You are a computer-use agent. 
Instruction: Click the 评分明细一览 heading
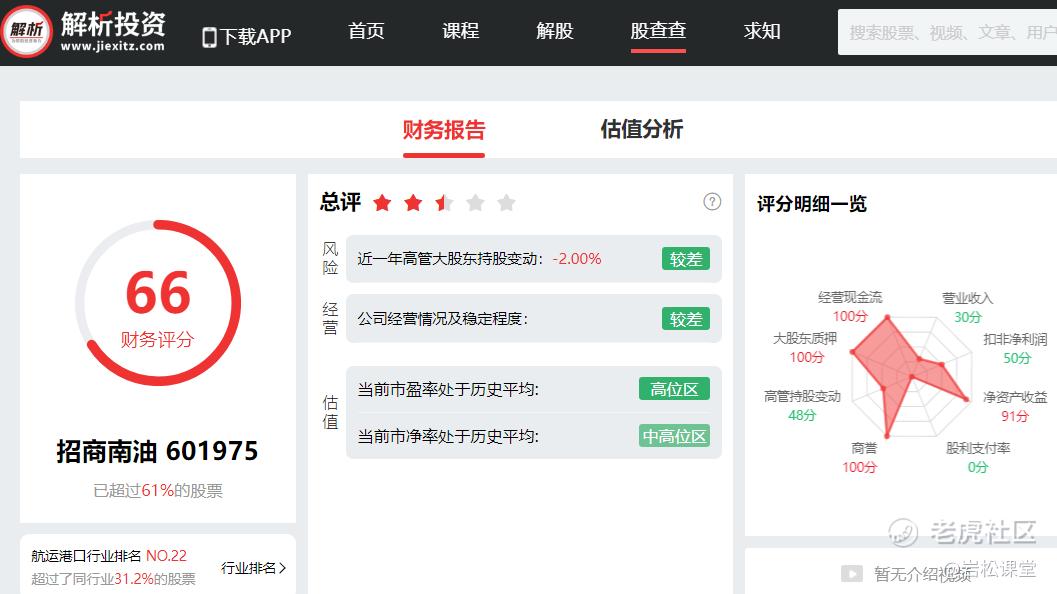click(812, 204)
